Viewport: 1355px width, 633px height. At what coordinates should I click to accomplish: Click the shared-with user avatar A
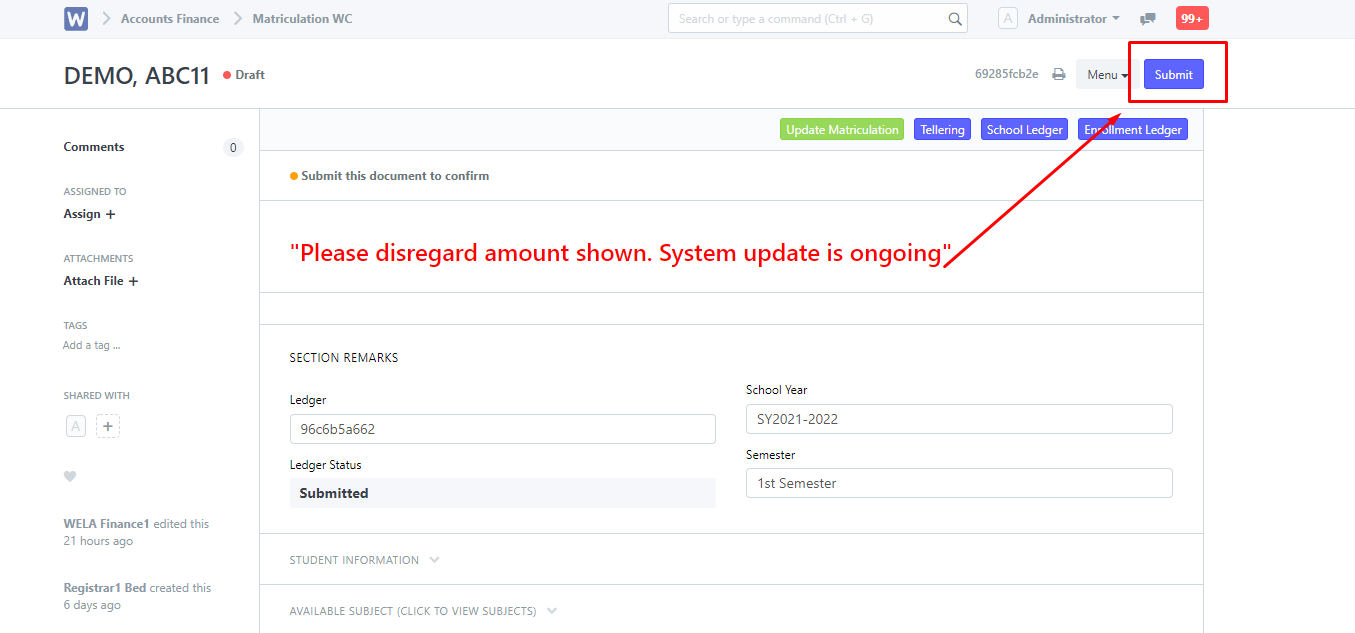(x=76, y=427)
